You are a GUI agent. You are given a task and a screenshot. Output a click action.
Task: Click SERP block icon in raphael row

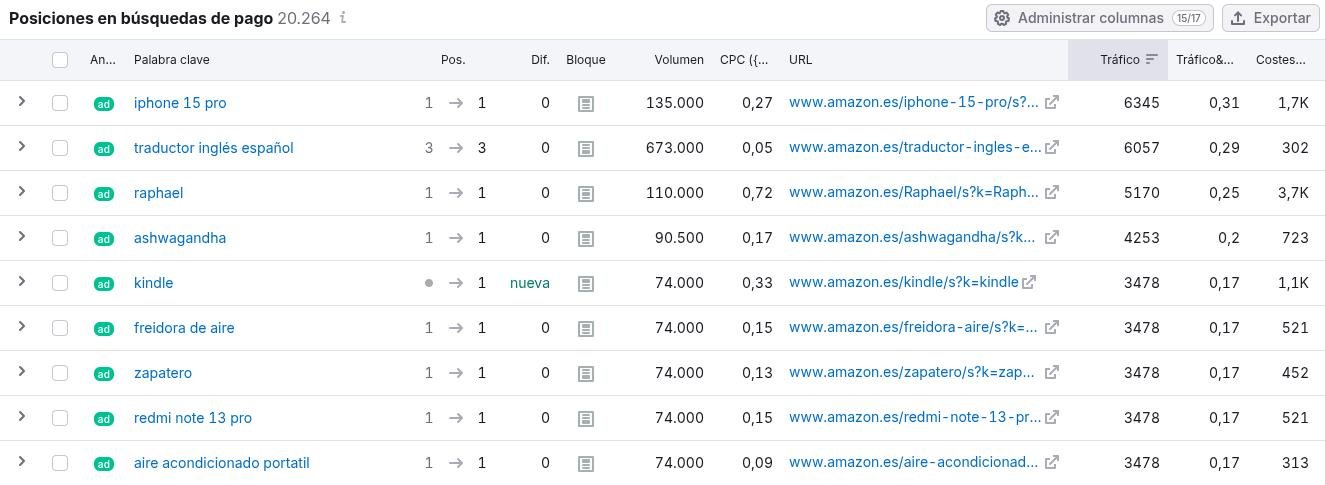tap(586, 193)
